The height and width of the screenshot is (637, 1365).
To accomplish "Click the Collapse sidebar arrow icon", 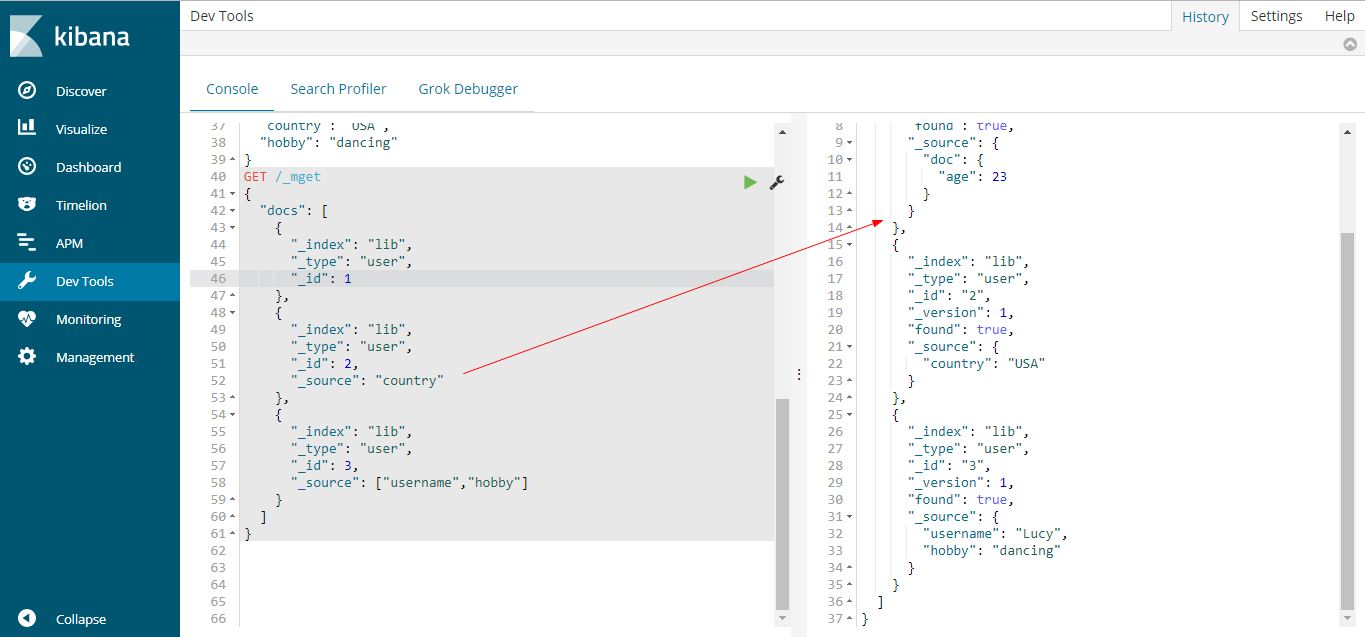I will pyautogui.click(x=27, y=619).
